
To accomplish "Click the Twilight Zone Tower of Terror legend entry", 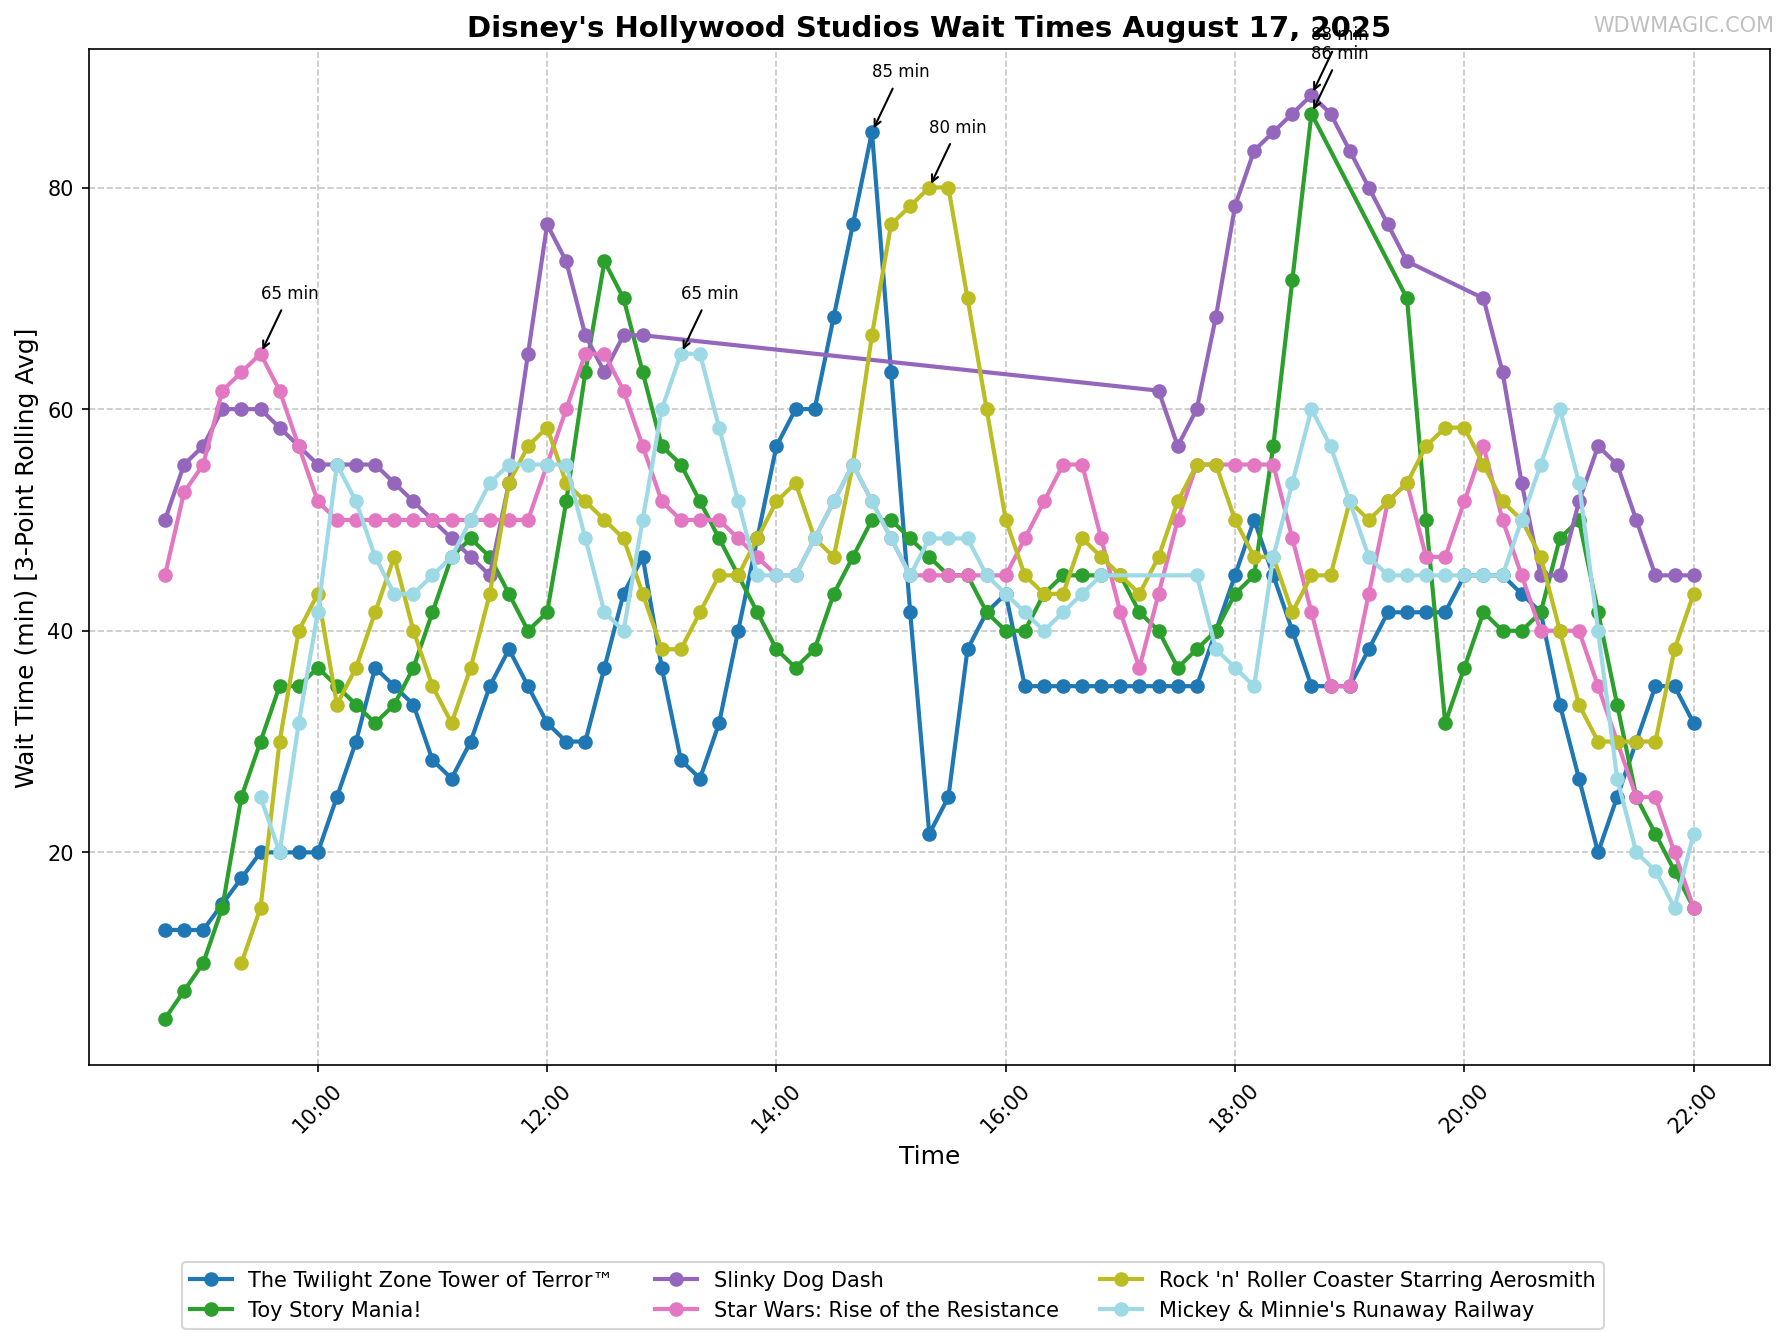I will (401, 1280).
